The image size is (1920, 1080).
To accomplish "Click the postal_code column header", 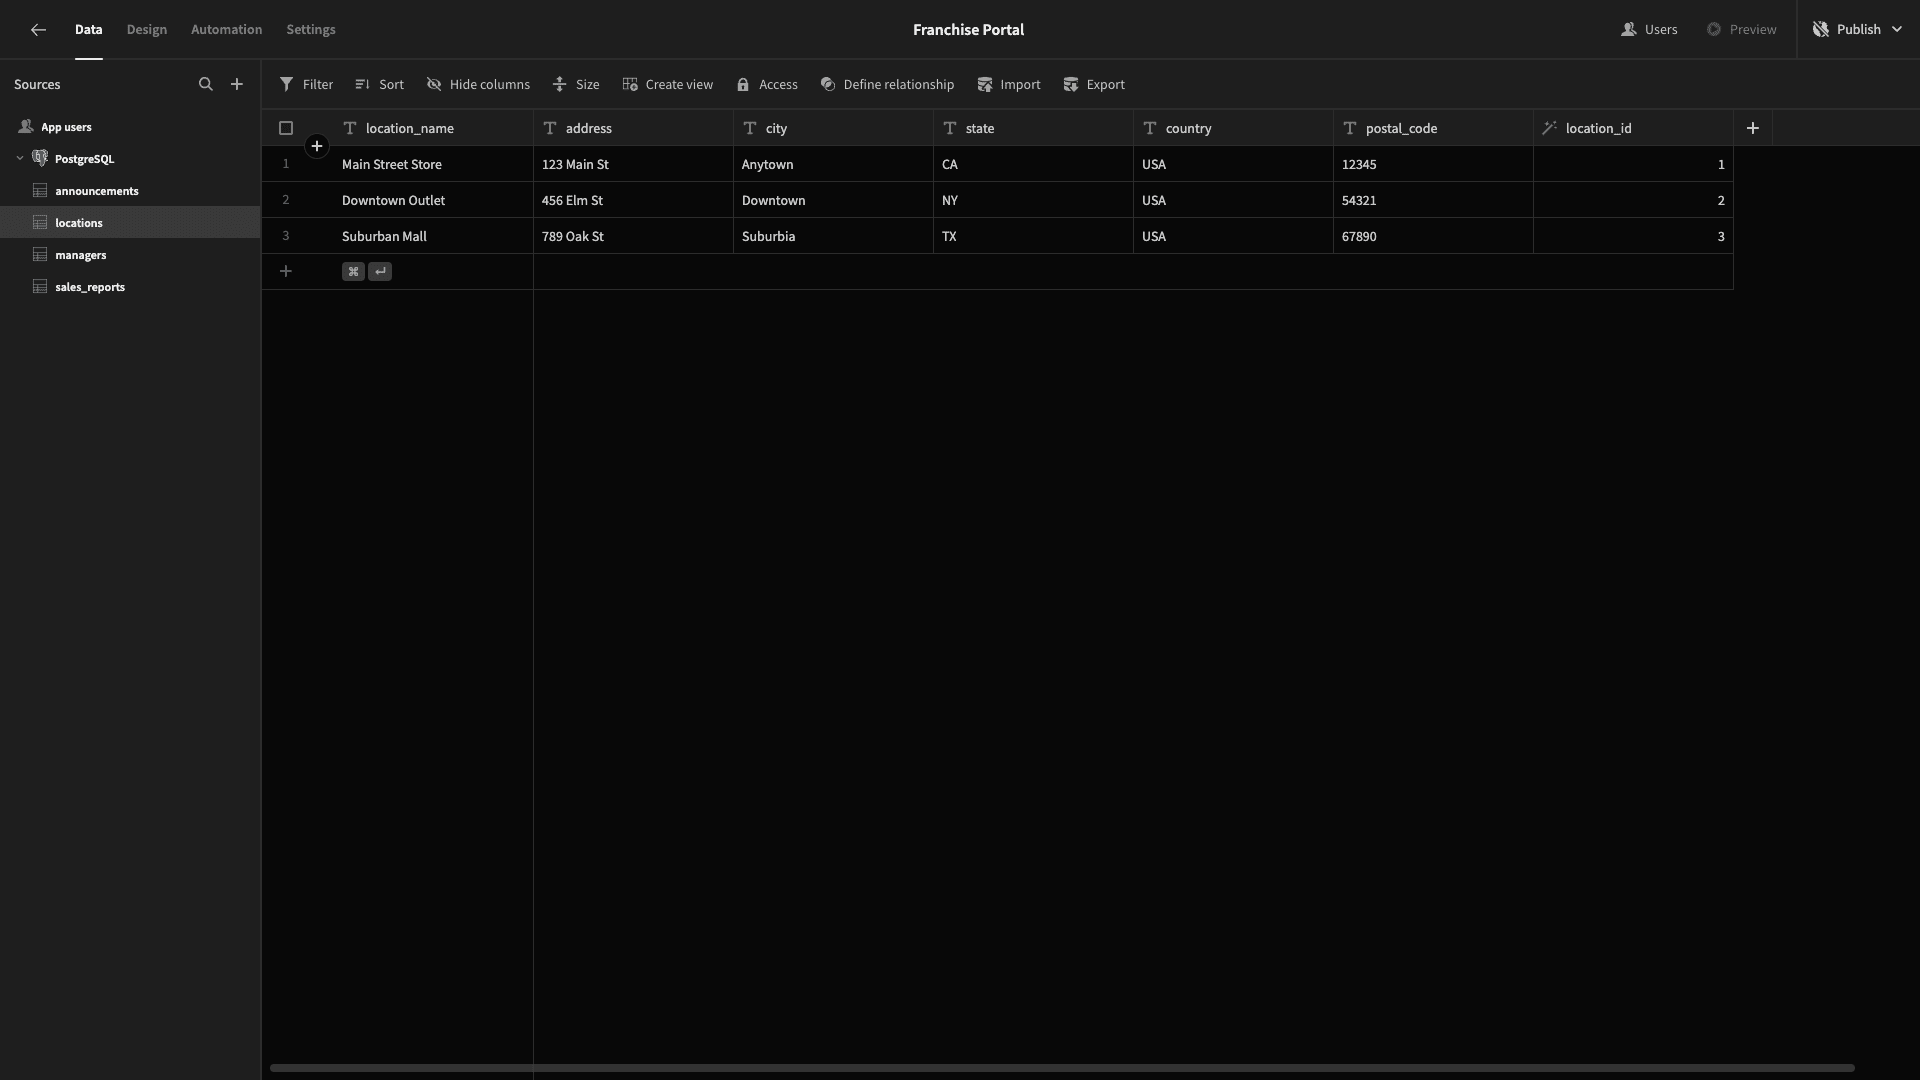I will [1433, 128].
